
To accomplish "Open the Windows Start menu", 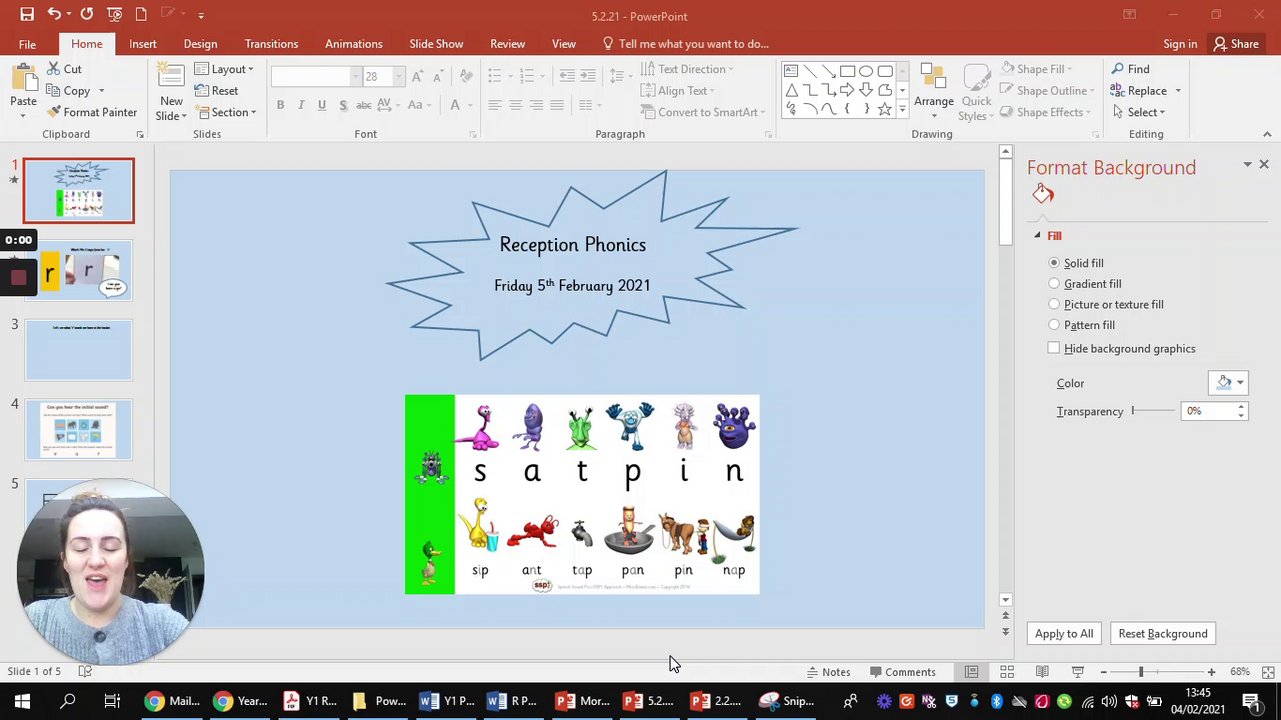I will click(22, 701).
